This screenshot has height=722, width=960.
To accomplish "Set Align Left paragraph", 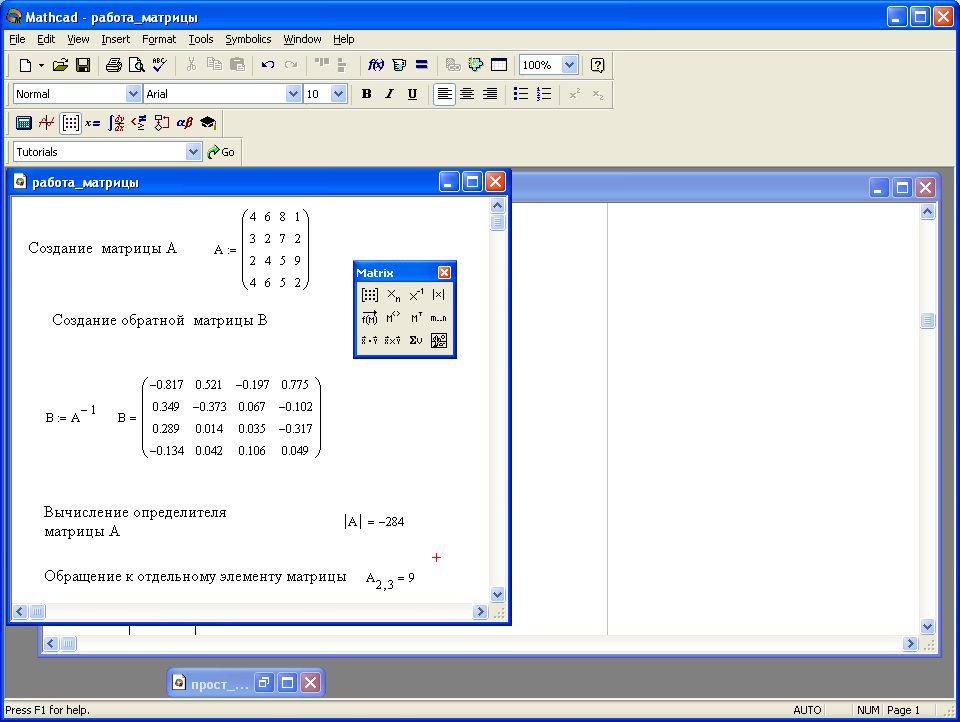I will coord(444,94).
